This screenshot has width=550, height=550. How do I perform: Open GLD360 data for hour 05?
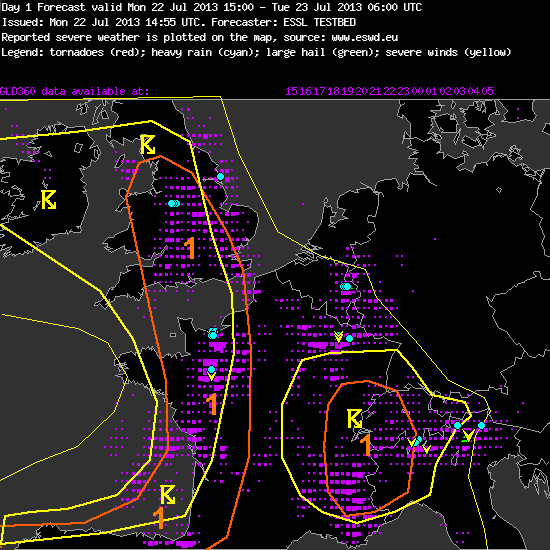pyautogui.click(x=488, y=91)
